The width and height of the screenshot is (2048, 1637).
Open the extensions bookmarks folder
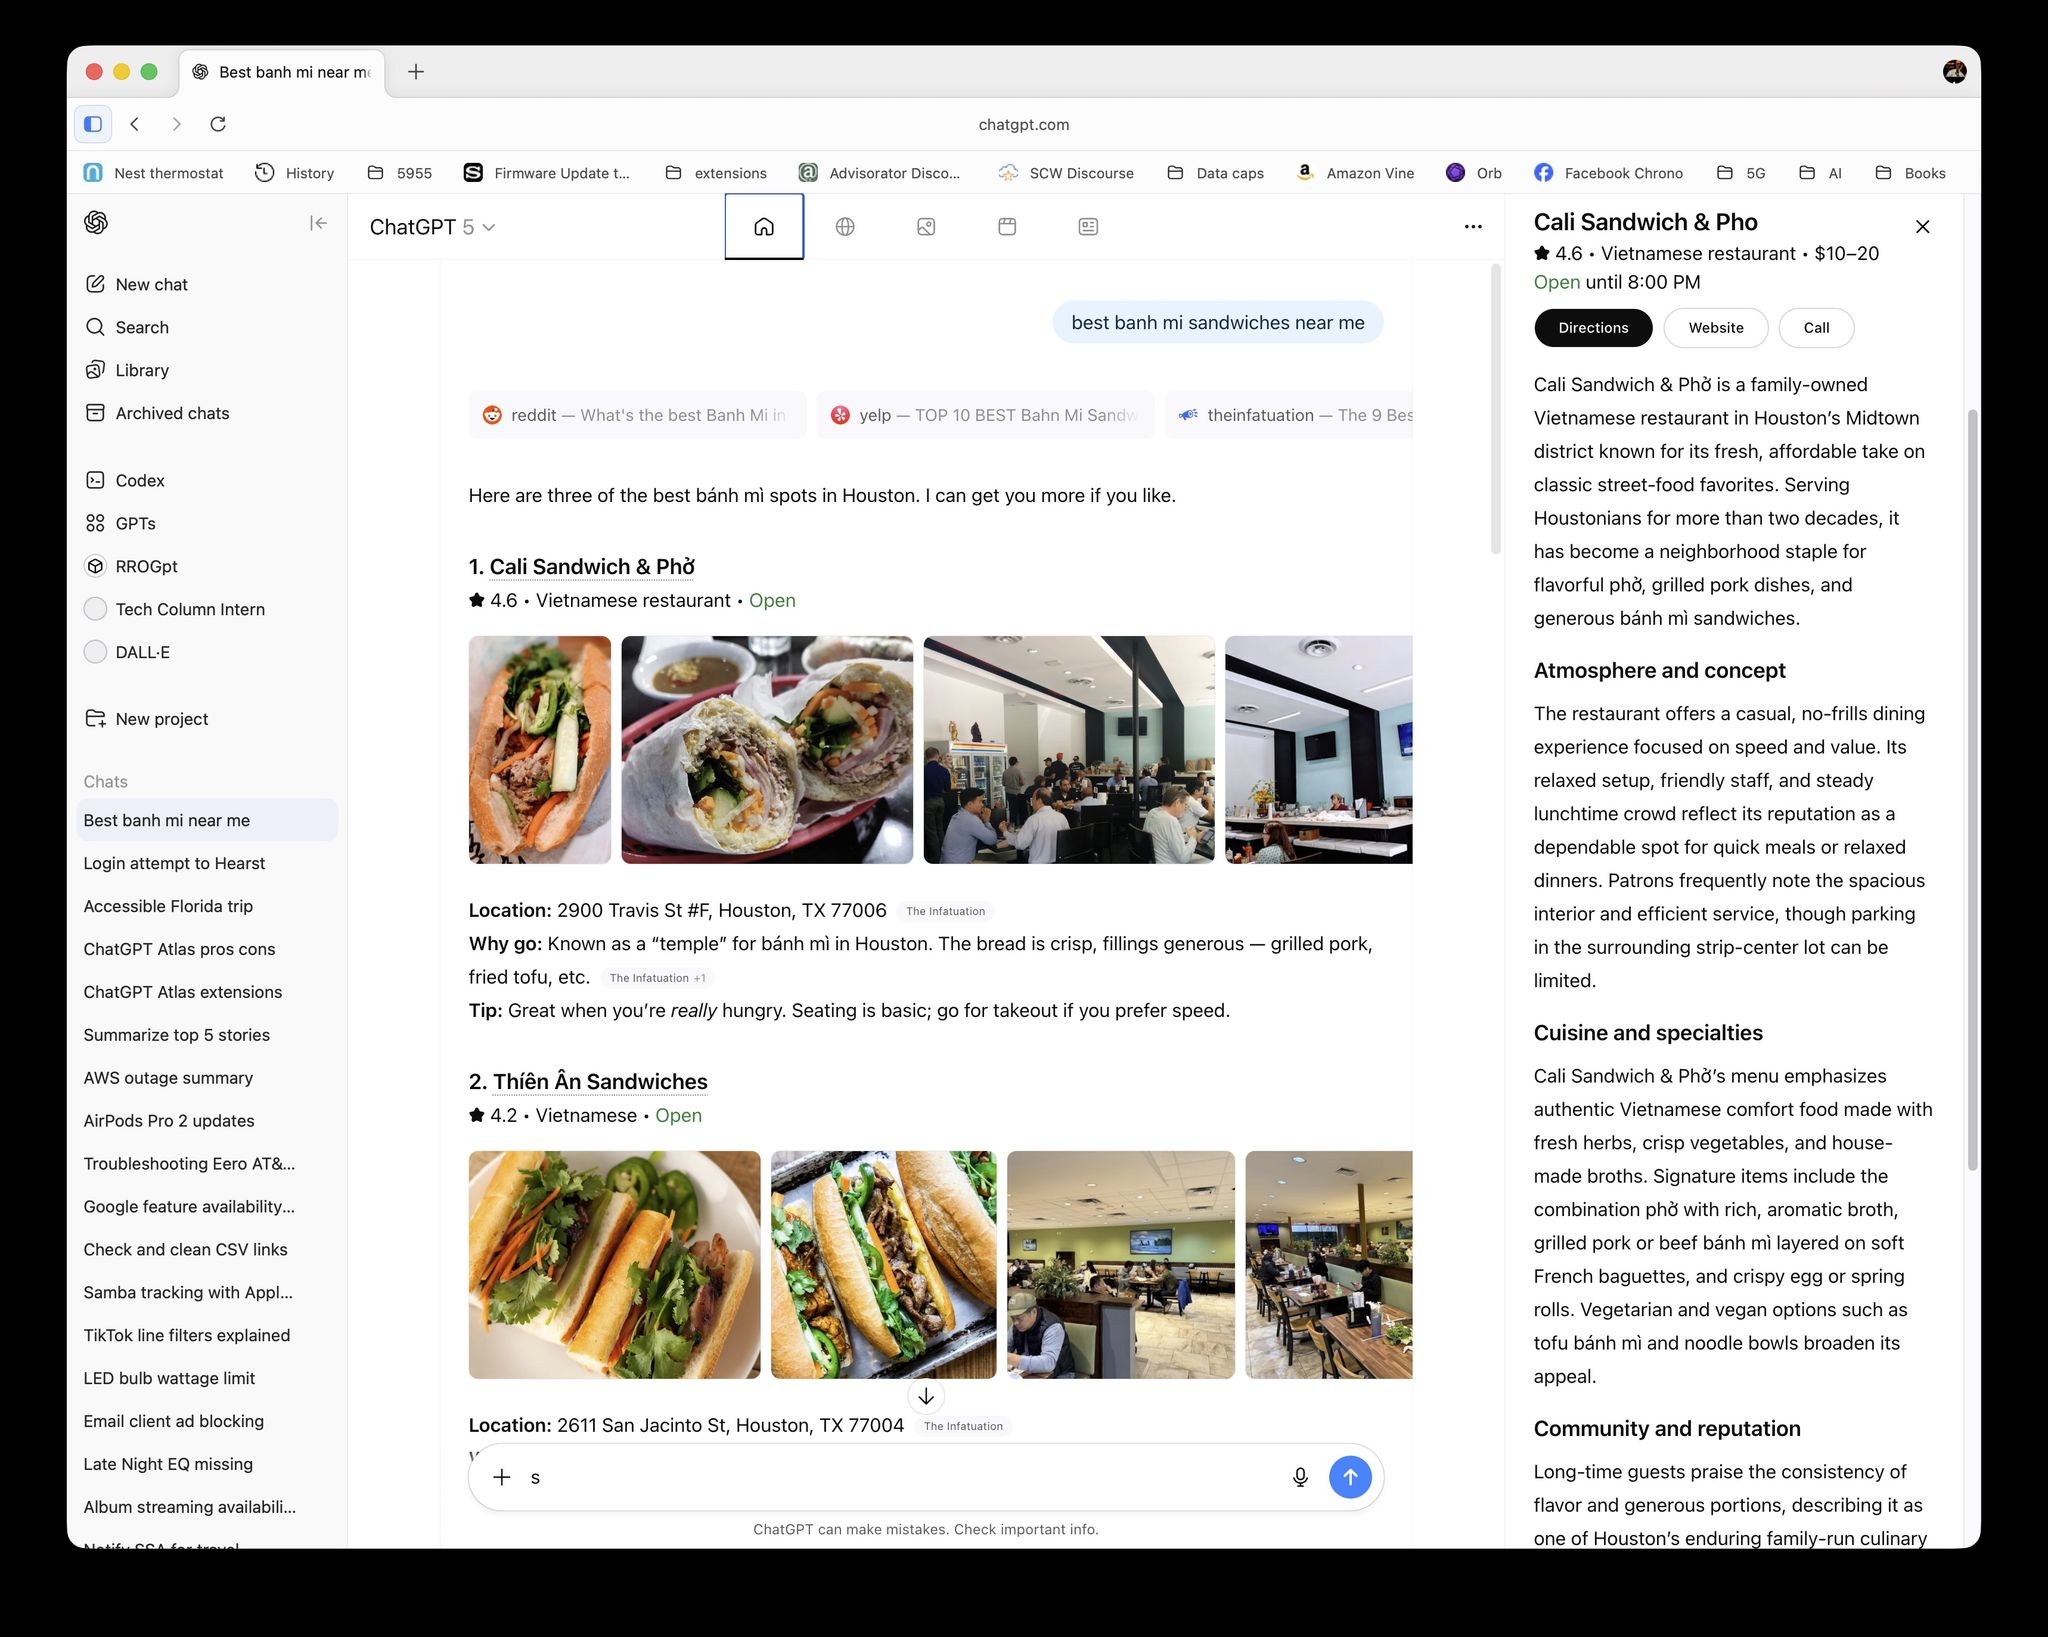click(716, 173)
